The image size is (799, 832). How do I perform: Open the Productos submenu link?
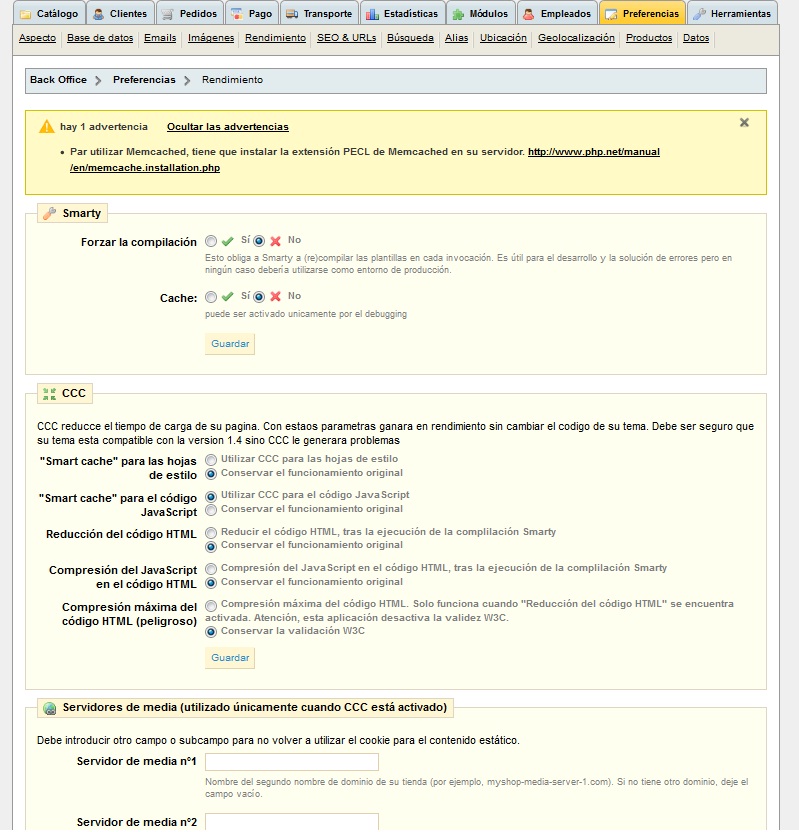tap(649, 38)
